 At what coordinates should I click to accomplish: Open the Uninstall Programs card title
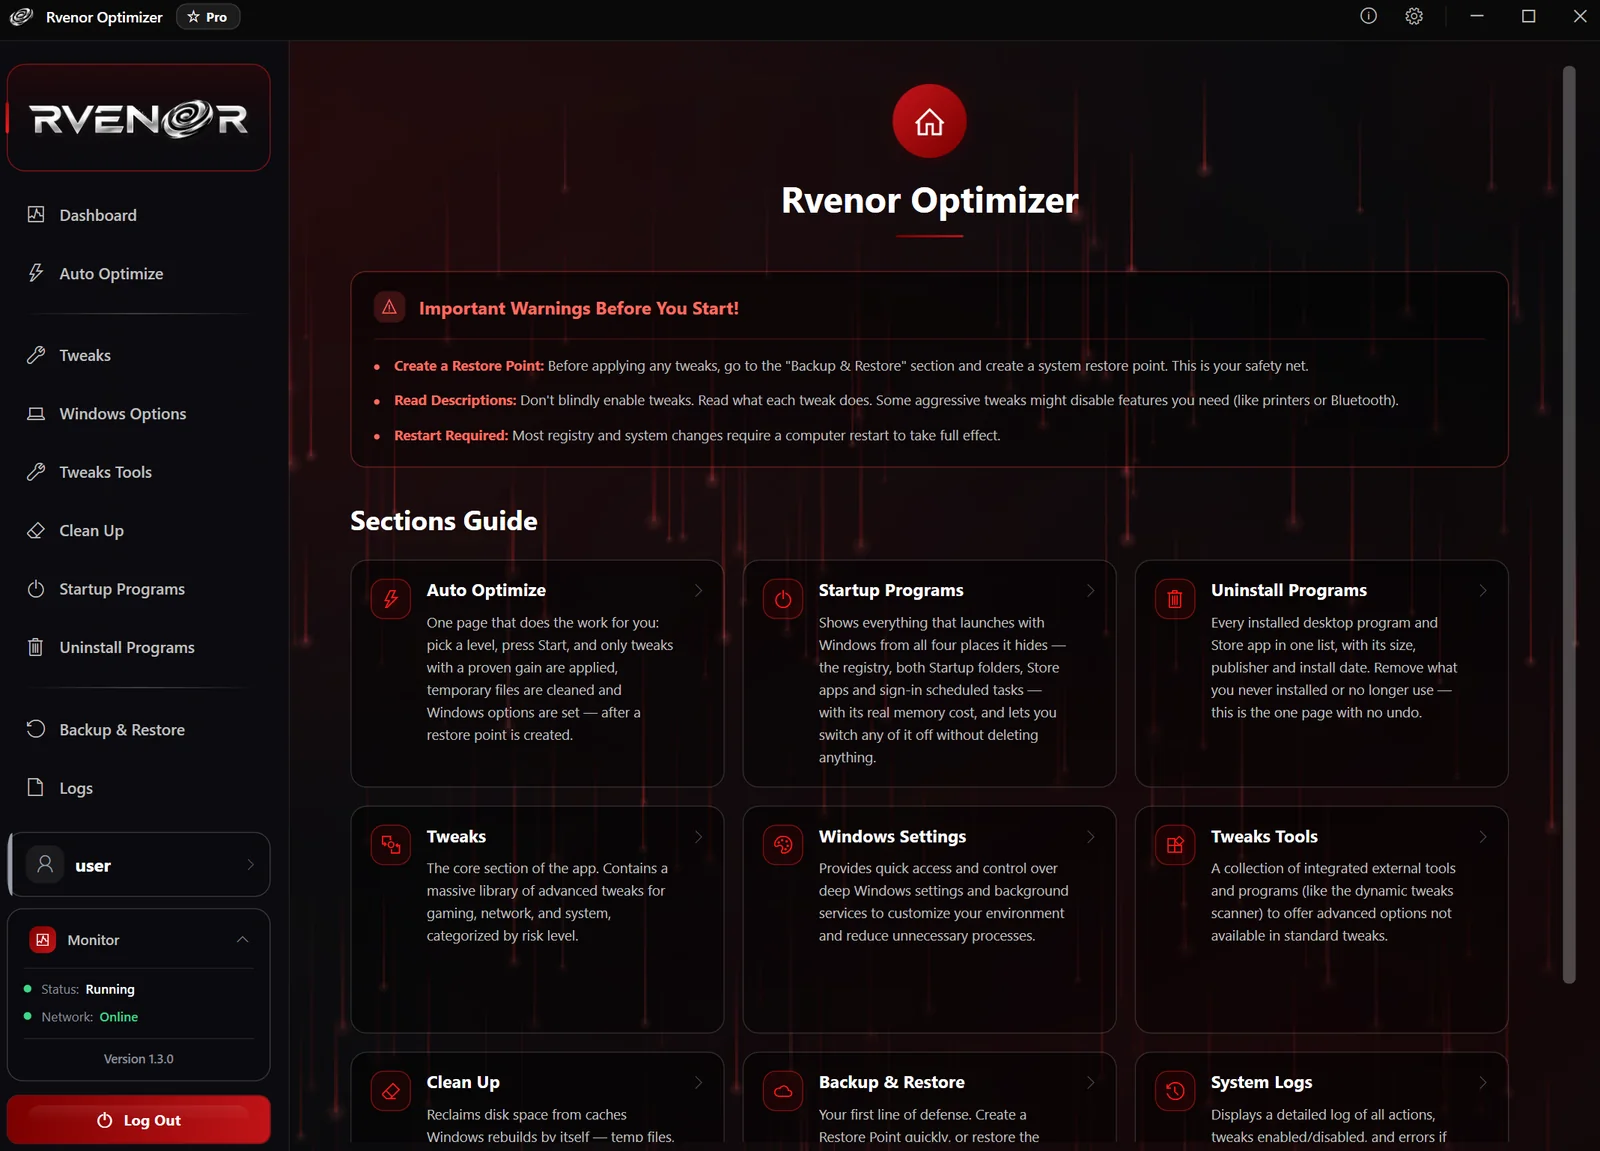pos(1288,590)
